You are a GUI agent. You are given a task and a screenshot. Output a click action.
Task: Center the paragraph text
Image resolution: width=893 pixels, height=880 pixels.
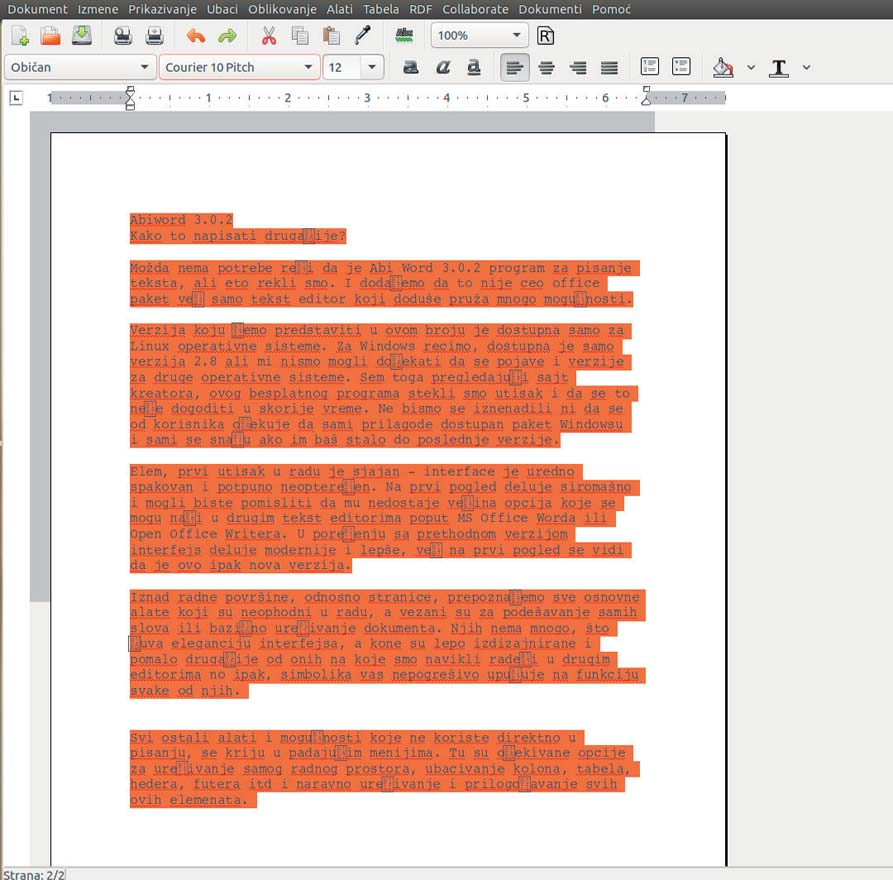coord(547,68)
